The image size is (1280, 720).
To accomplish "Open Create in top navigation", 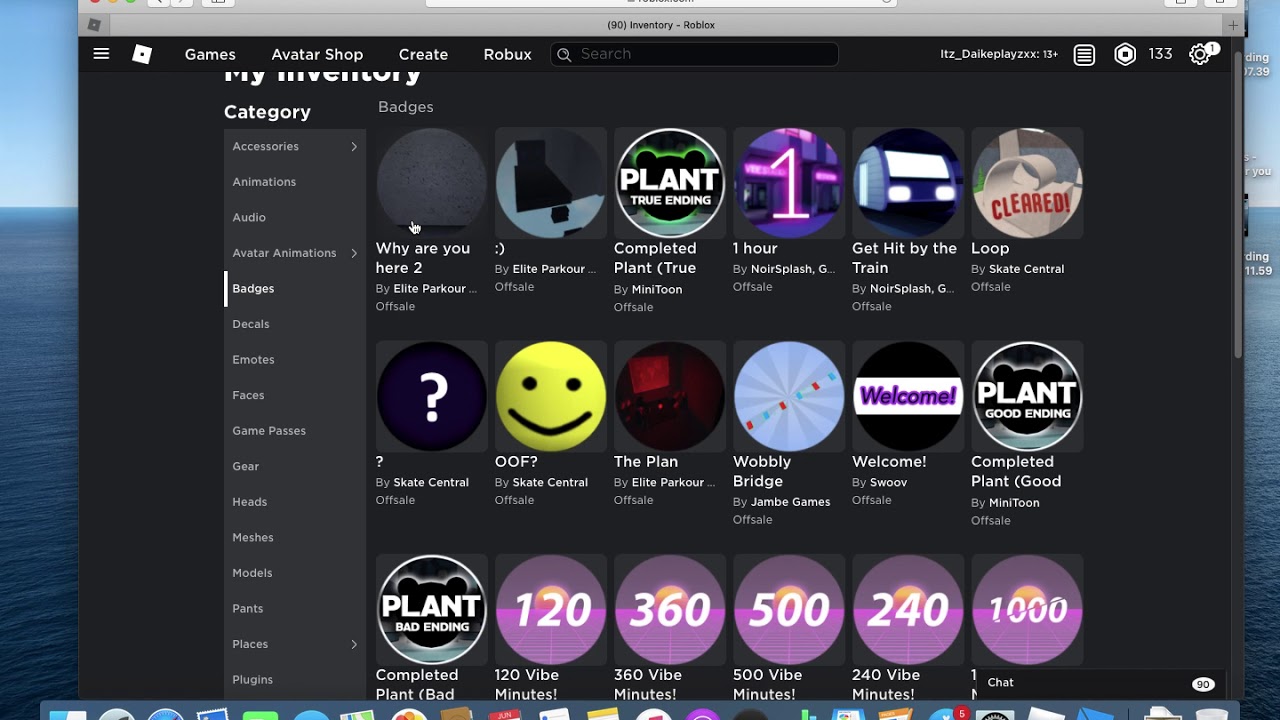I will tap(423, 54).
